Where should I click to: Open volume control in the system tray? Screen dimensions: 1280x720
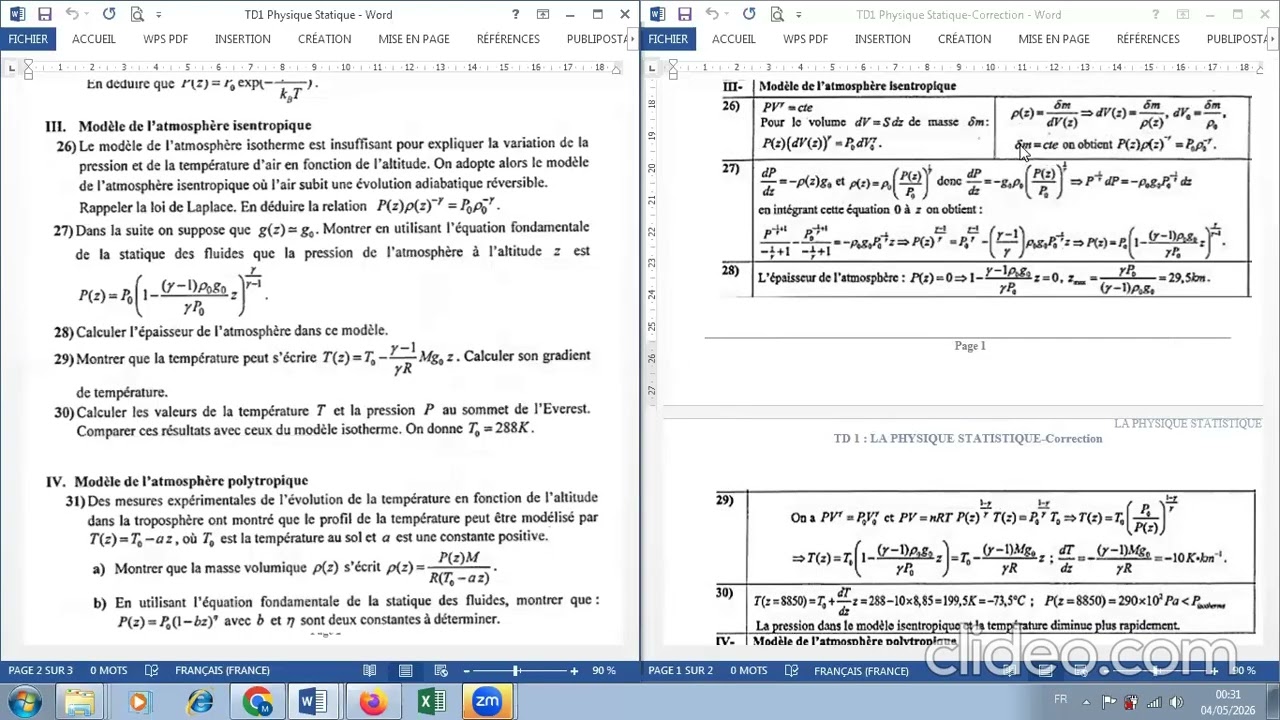(x=1176, y=702)
